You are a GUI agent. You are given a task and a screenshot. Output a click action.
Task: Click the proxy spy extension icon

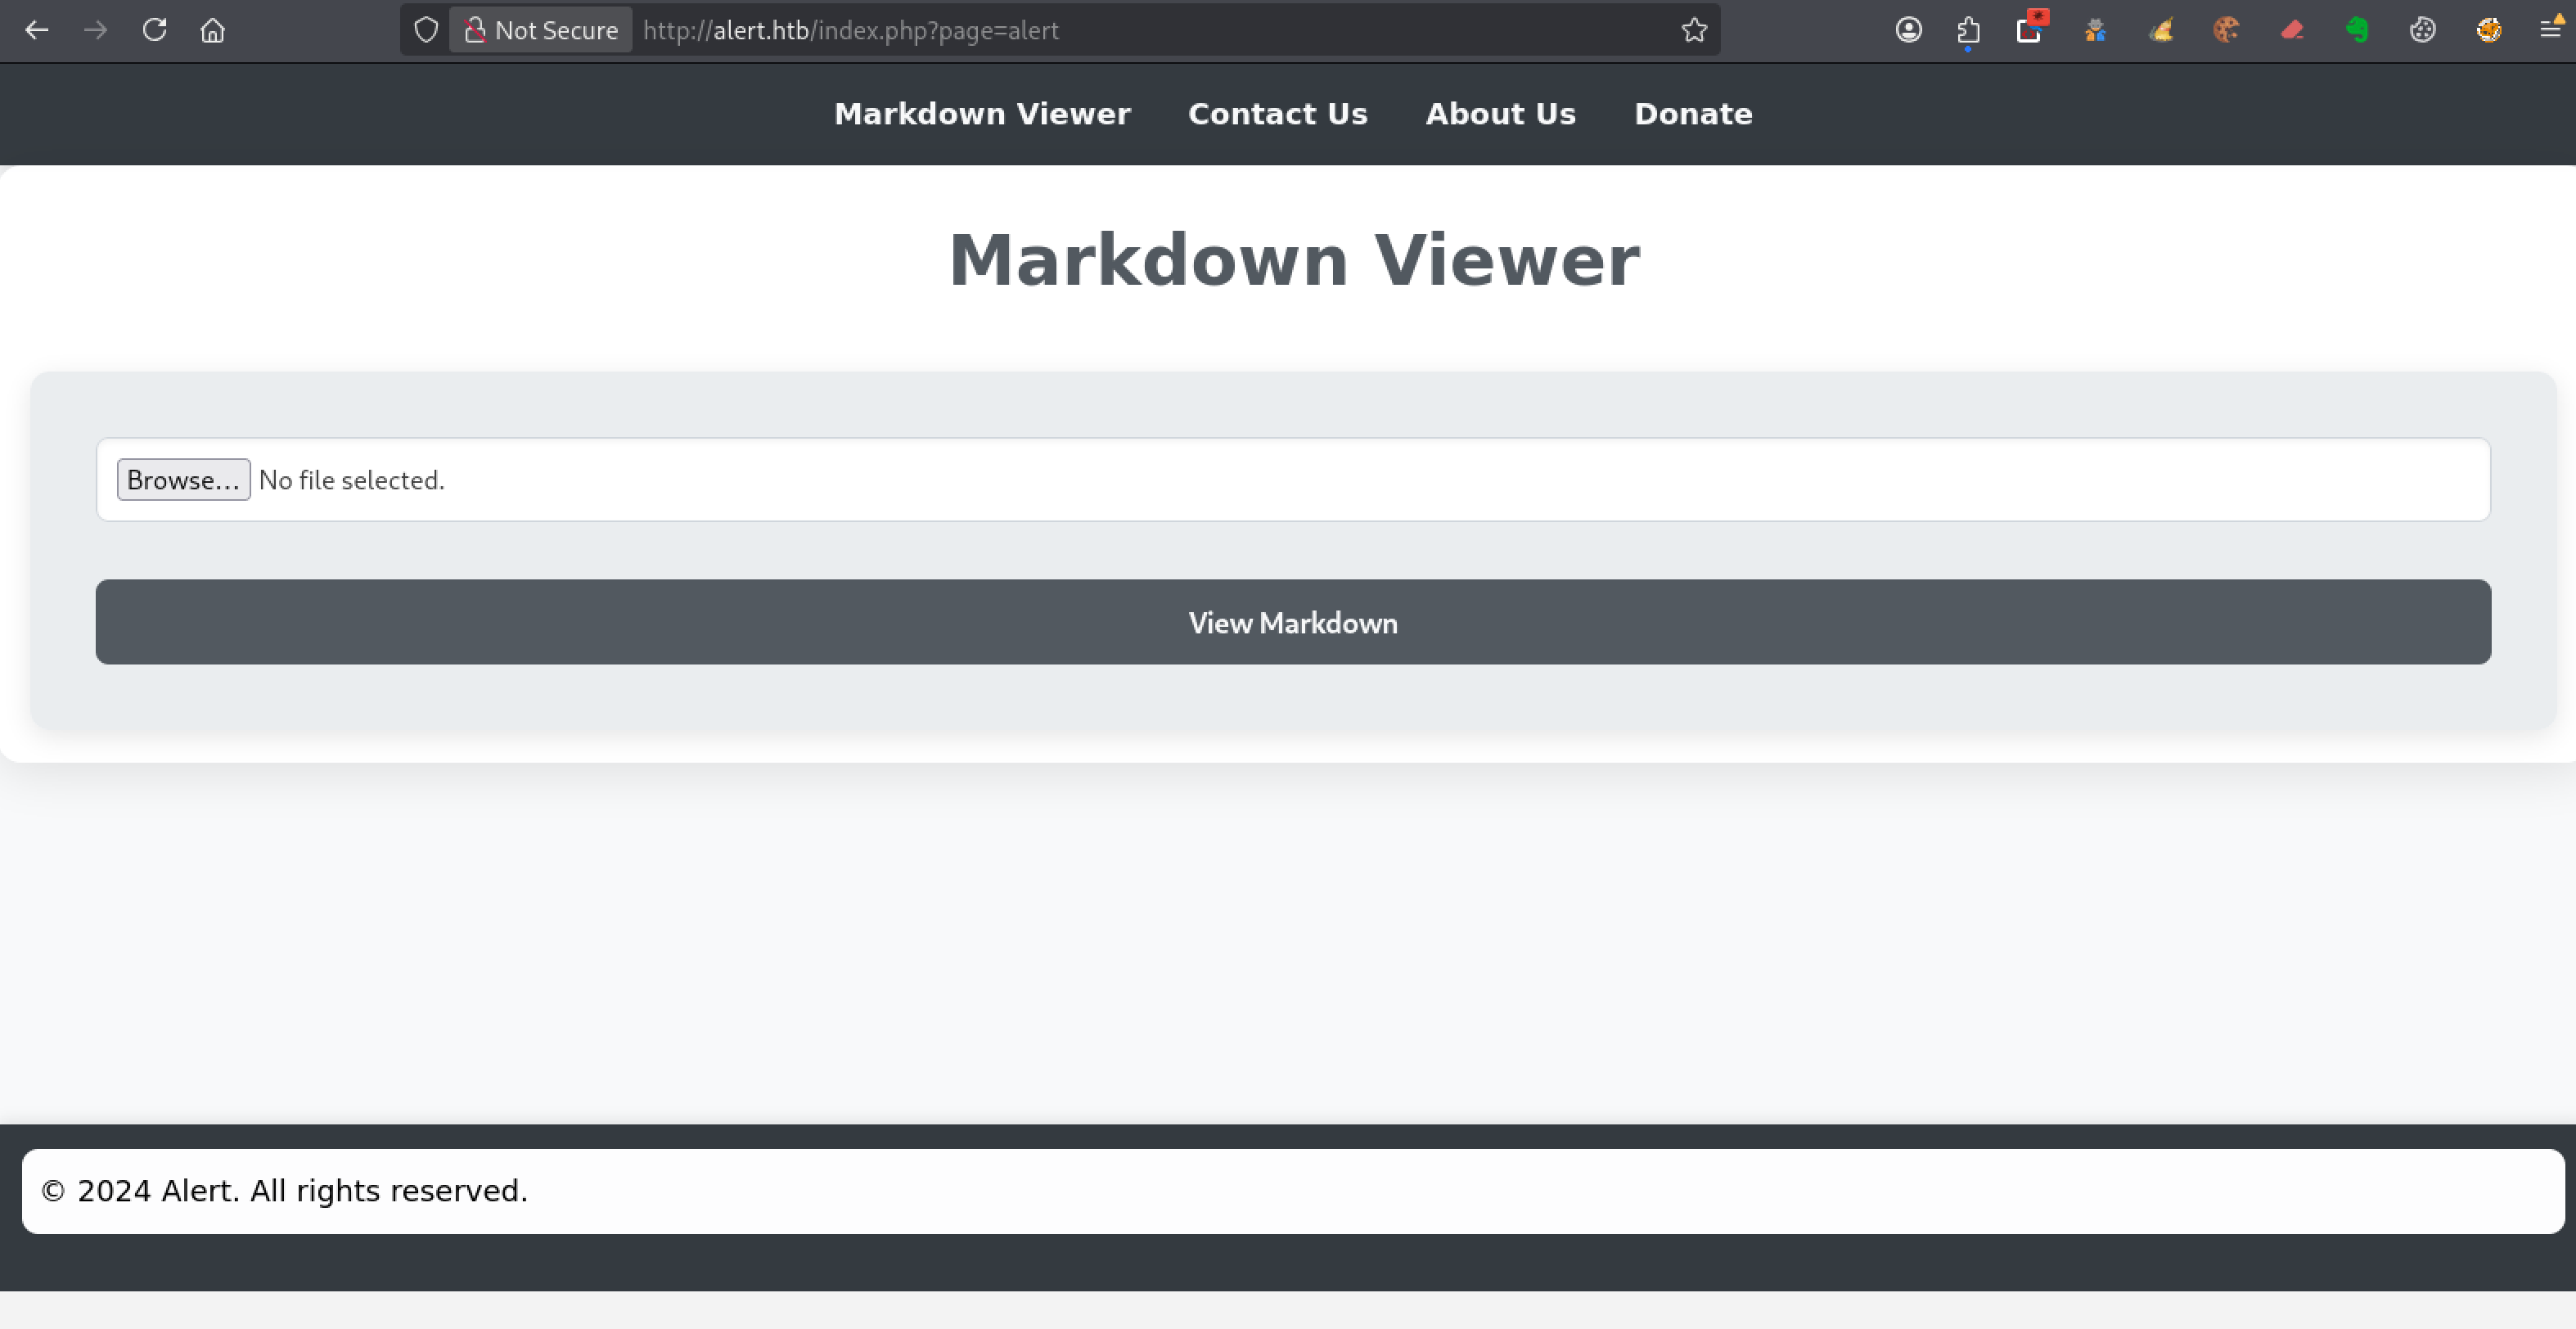(x=2096, y=30)
